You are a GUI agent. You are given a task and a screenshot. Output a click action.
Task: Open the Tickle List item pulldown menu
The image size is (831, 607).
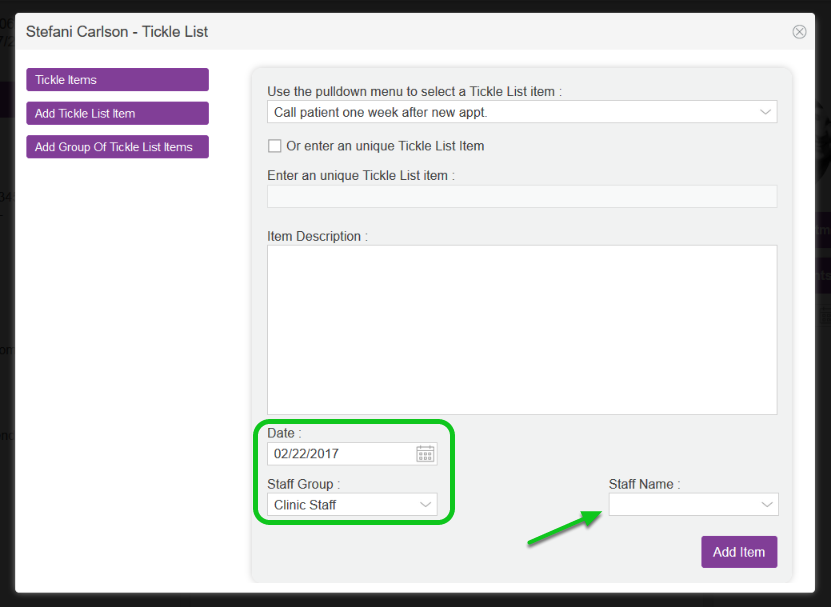522,112
